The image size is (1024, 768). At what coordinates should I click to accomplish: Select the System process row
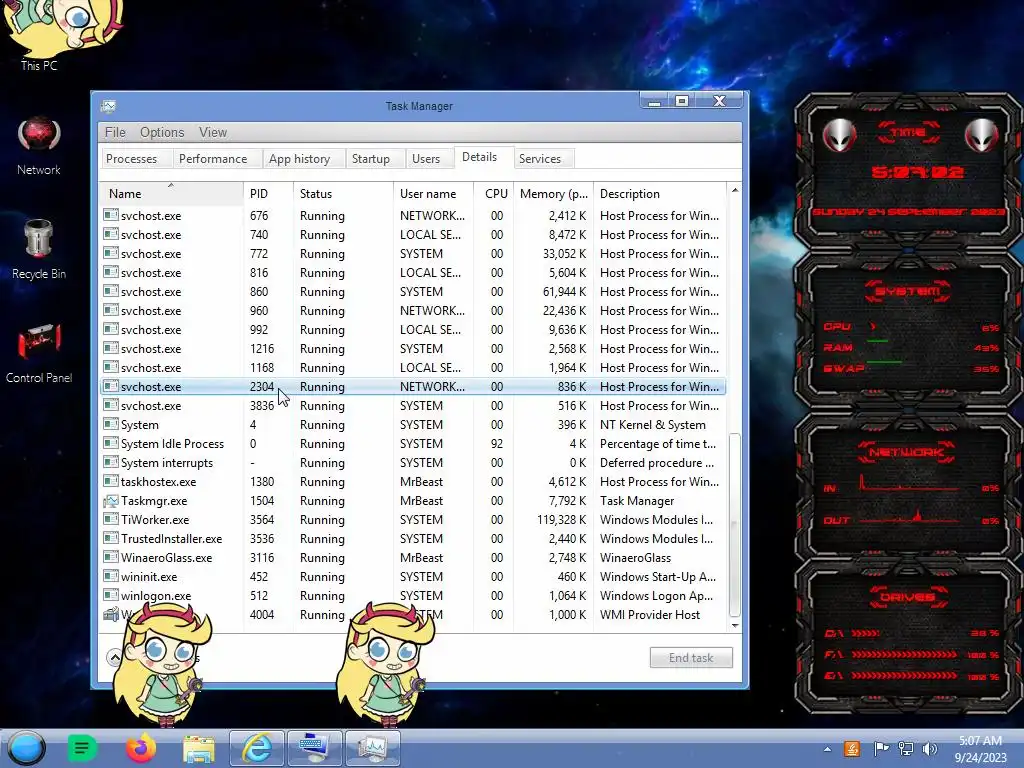pos(413,424)
